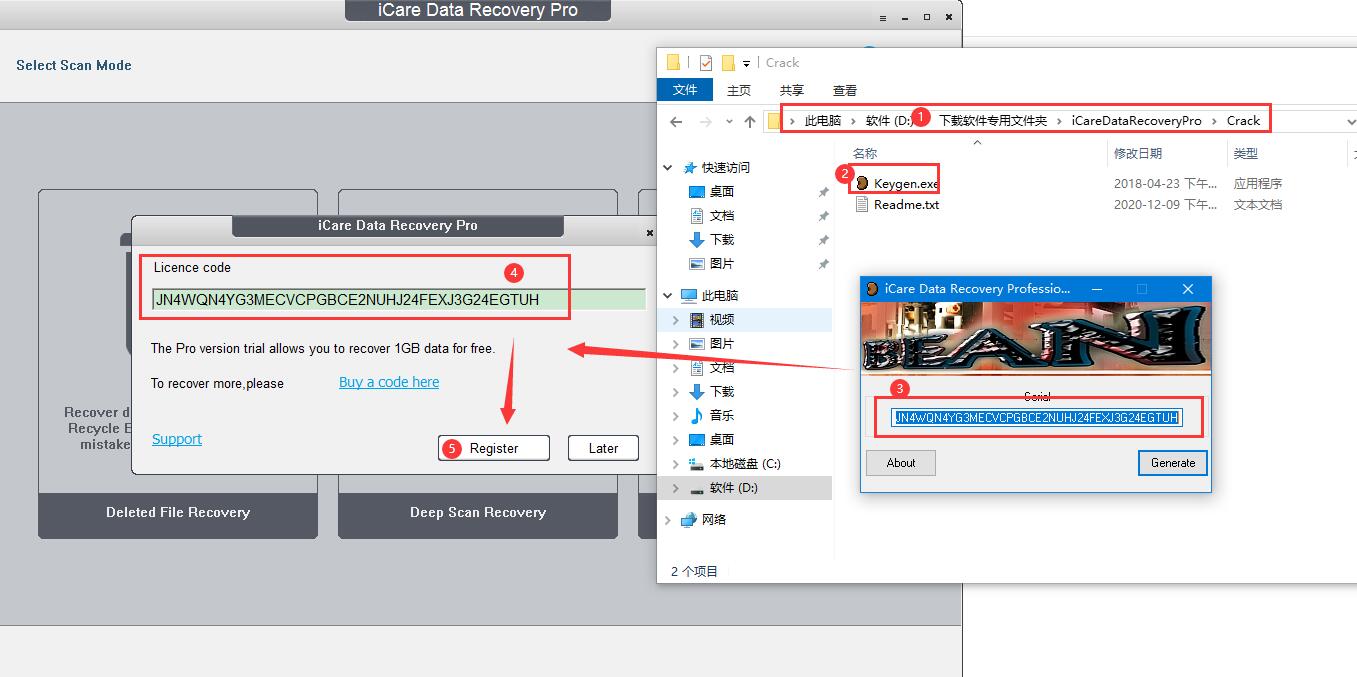
Task: Close the licence code dialog
Action: (649, 232)
